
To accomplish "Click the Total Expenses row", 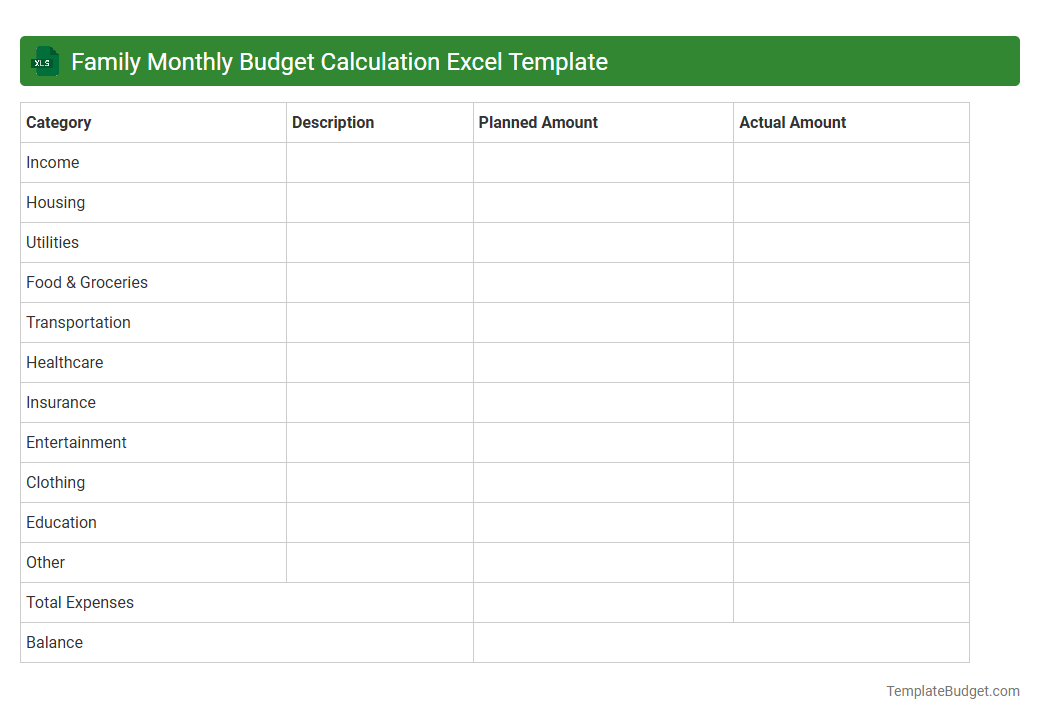I will click(x=79, y=602).
